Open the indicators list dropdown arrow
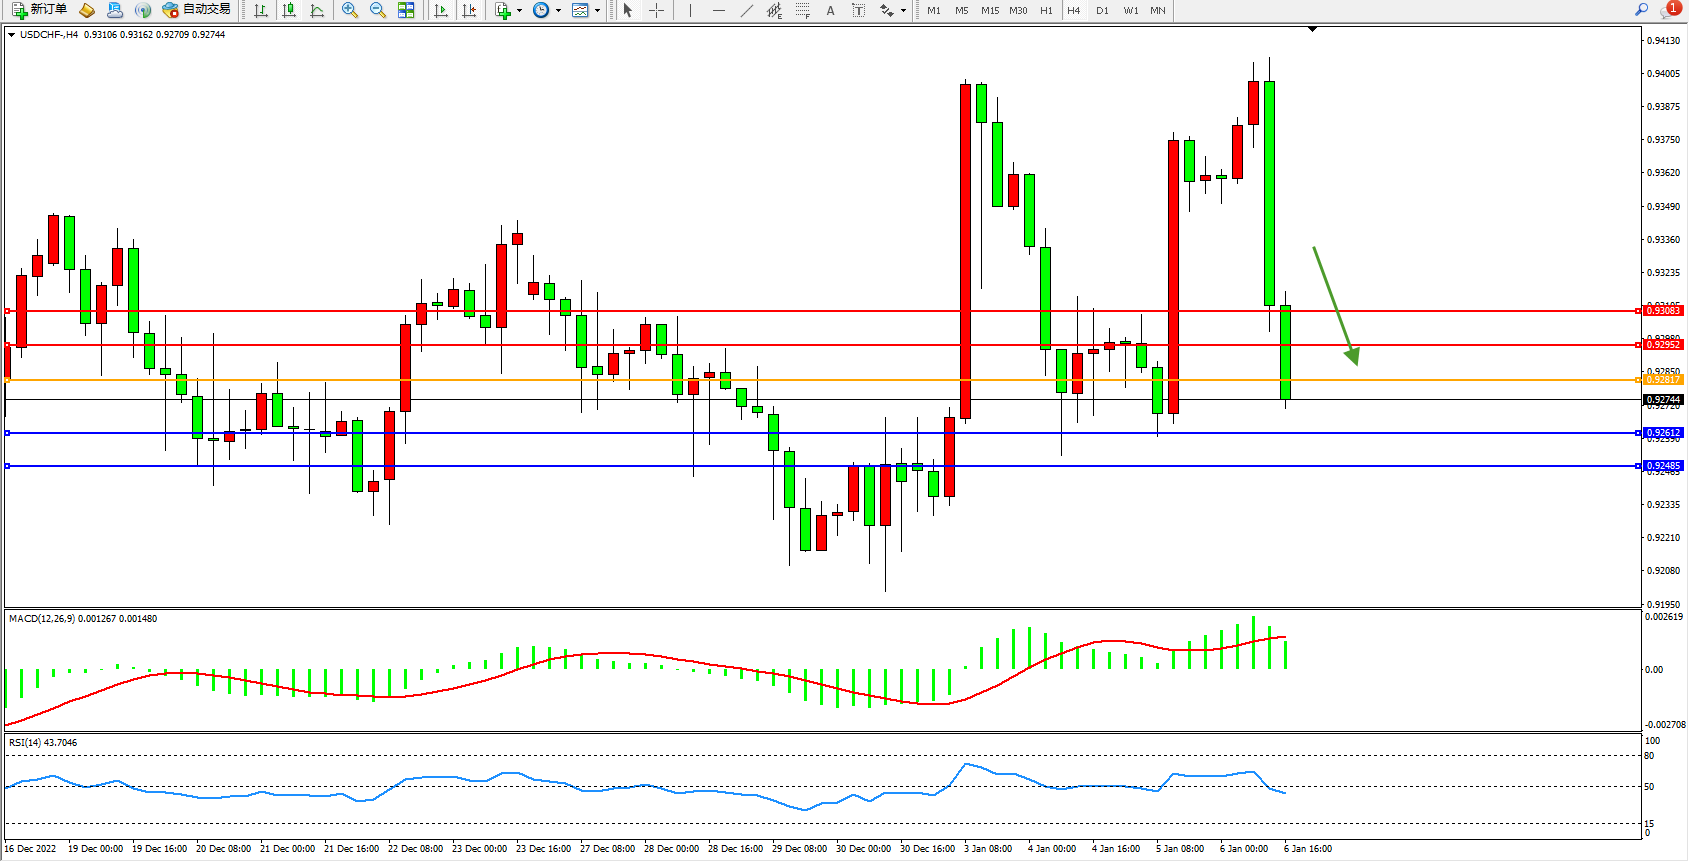1689x862 pixels. click(x=519, y=11)
